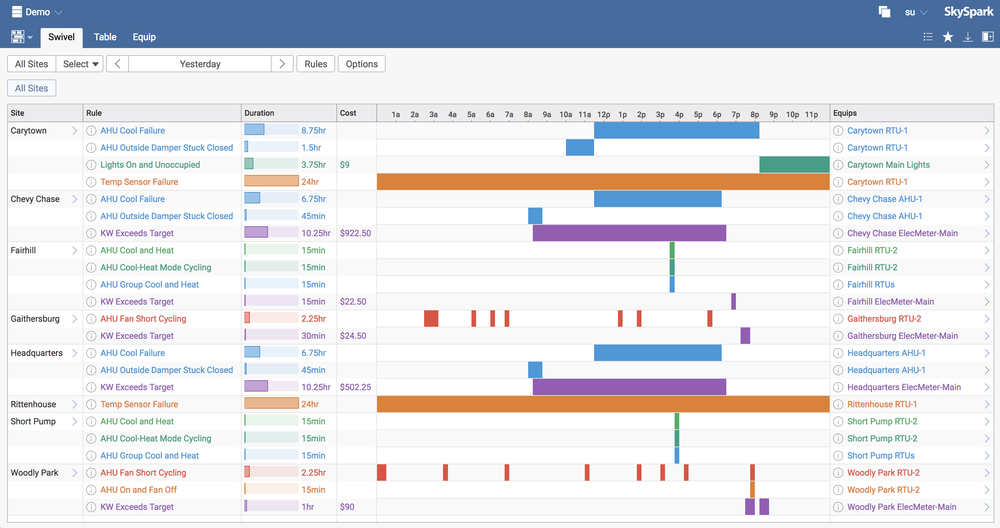The image size is (1000, 528).
Task: Click info icon beside Gaithersburg RTU-2 equip
Action: click(838, 319)
